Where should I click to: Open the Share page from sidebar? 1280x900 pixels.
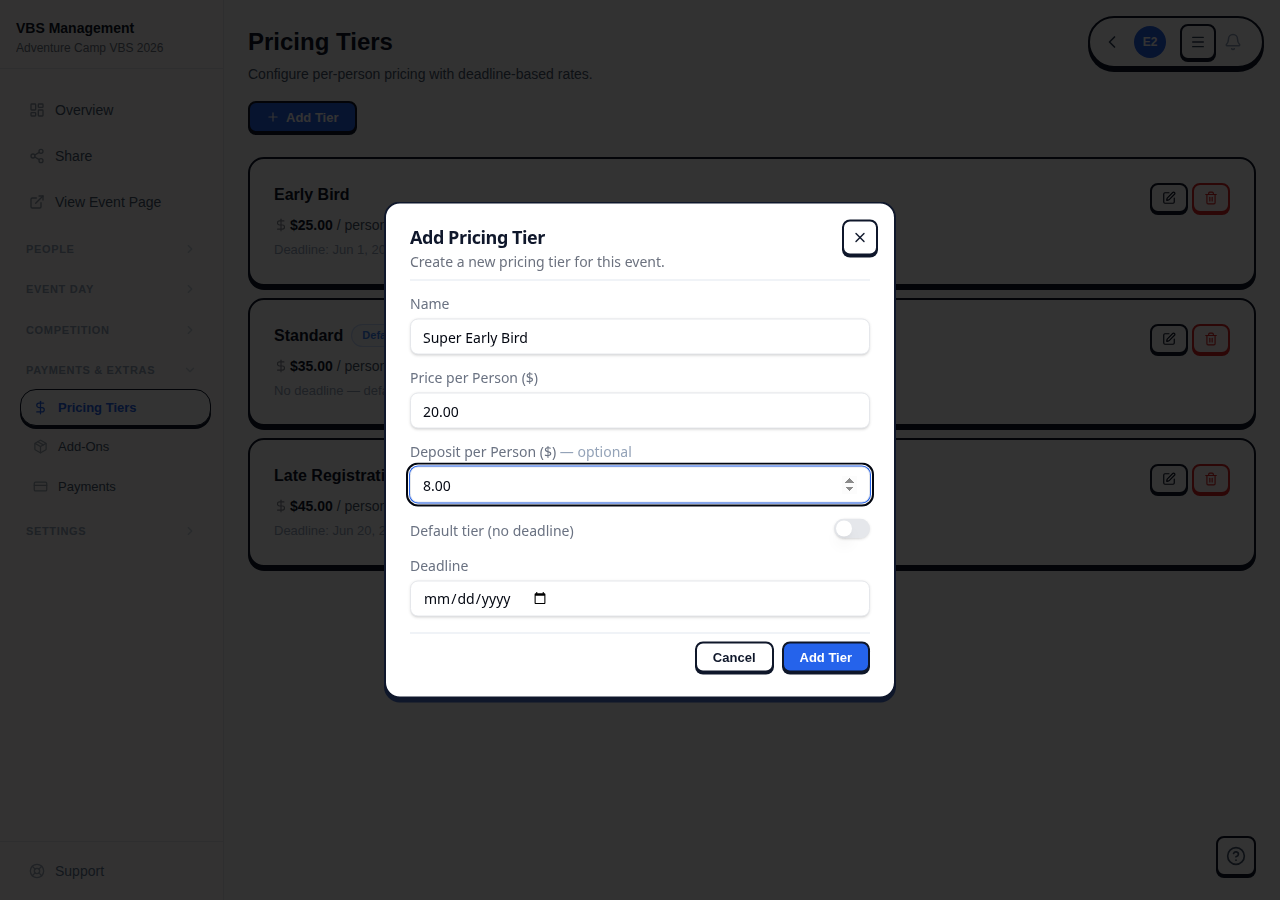73,156
